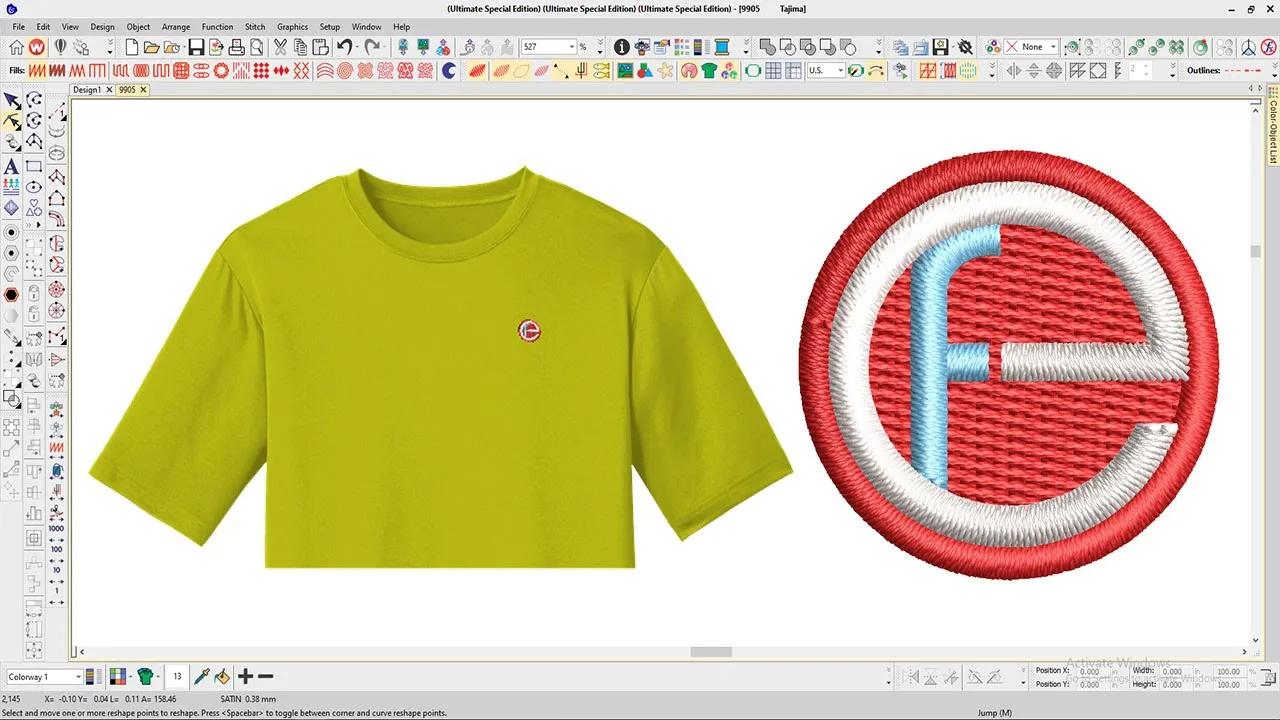Click the grid display icon

772,71
